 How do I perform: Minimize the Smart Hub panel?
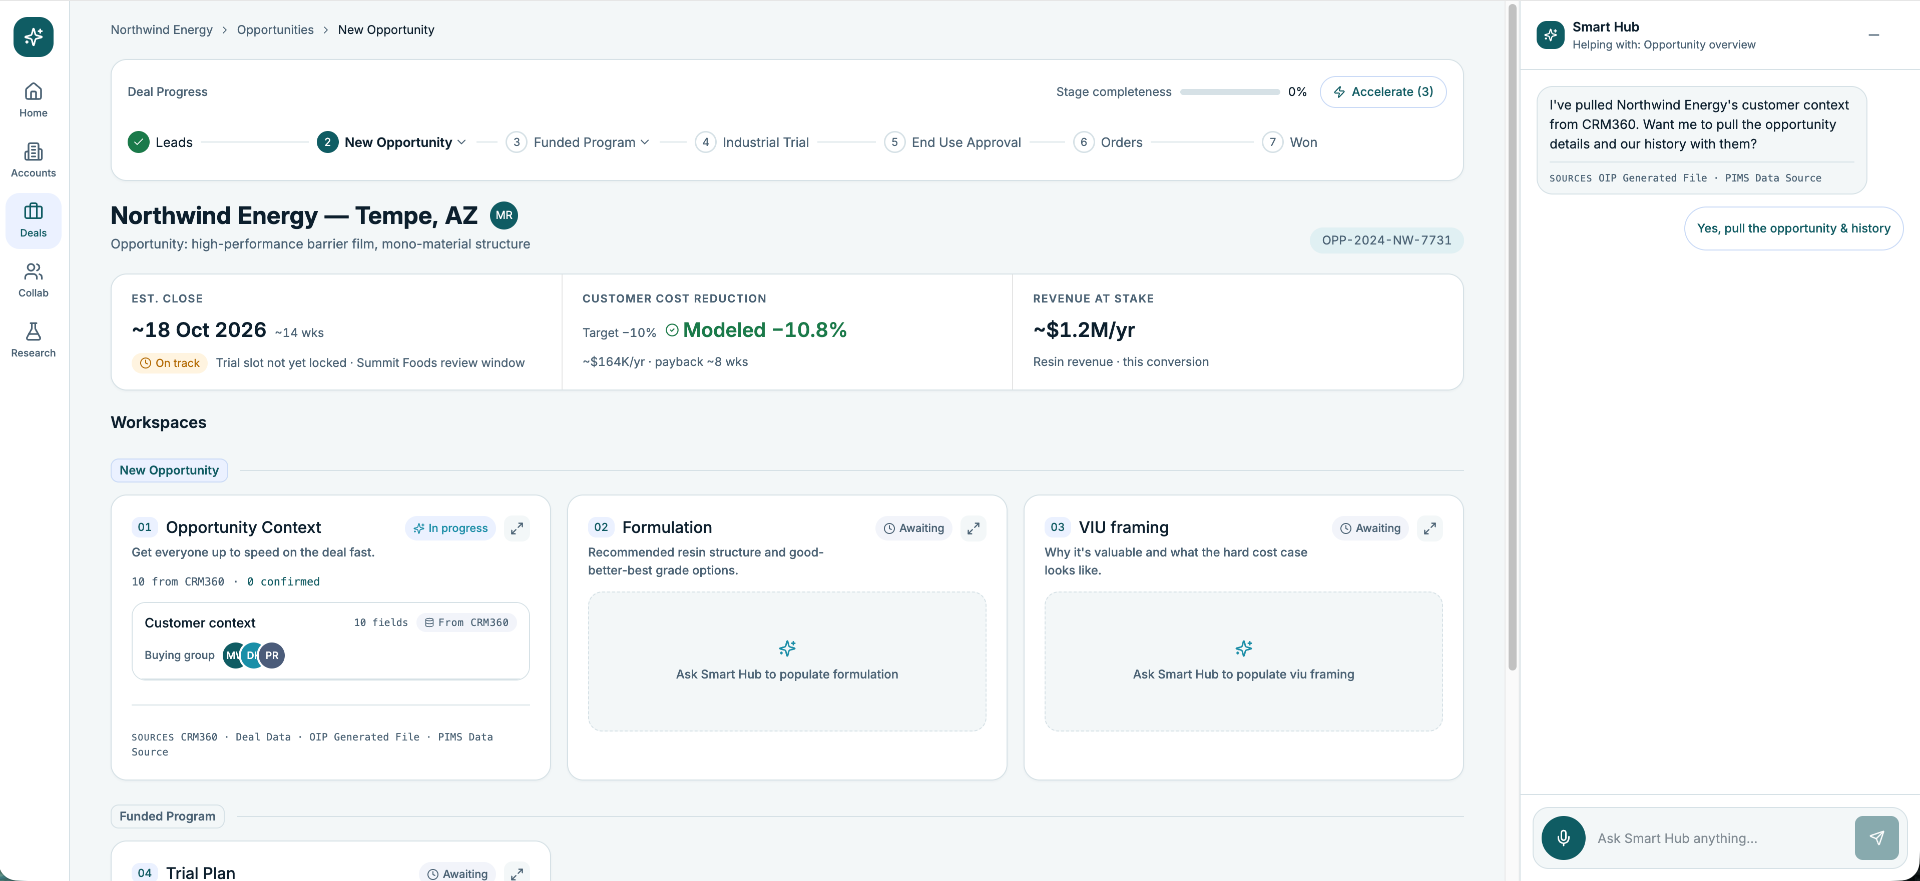pyautogui.click(x=1874, y=35)
